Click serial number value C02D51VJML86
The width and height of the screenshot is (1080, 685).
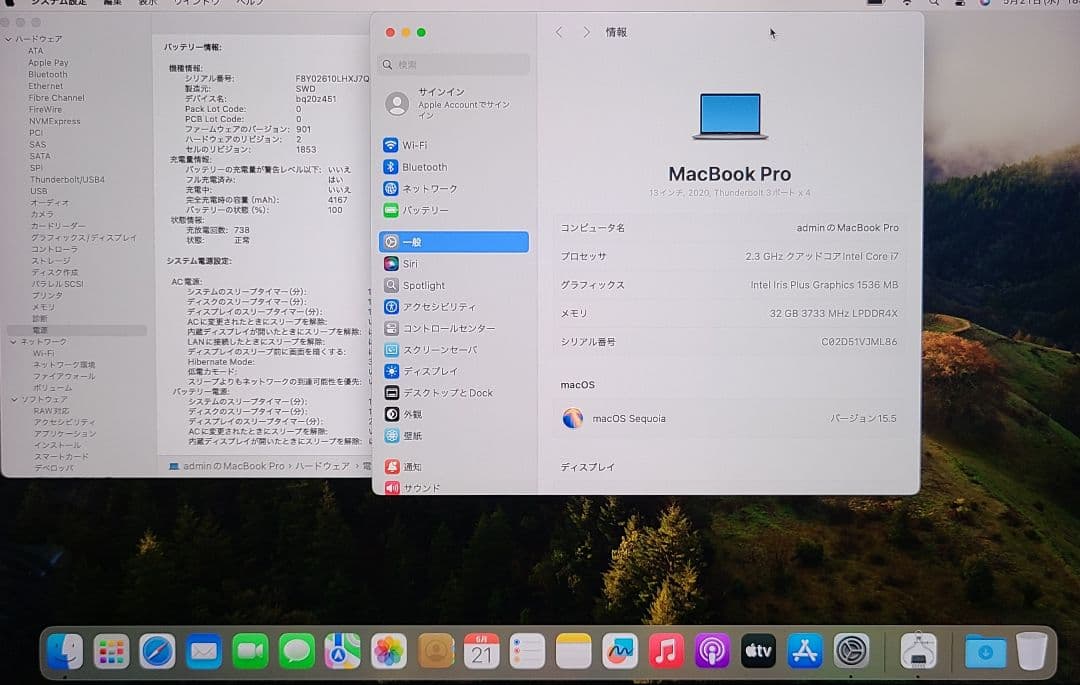[859, 341]
